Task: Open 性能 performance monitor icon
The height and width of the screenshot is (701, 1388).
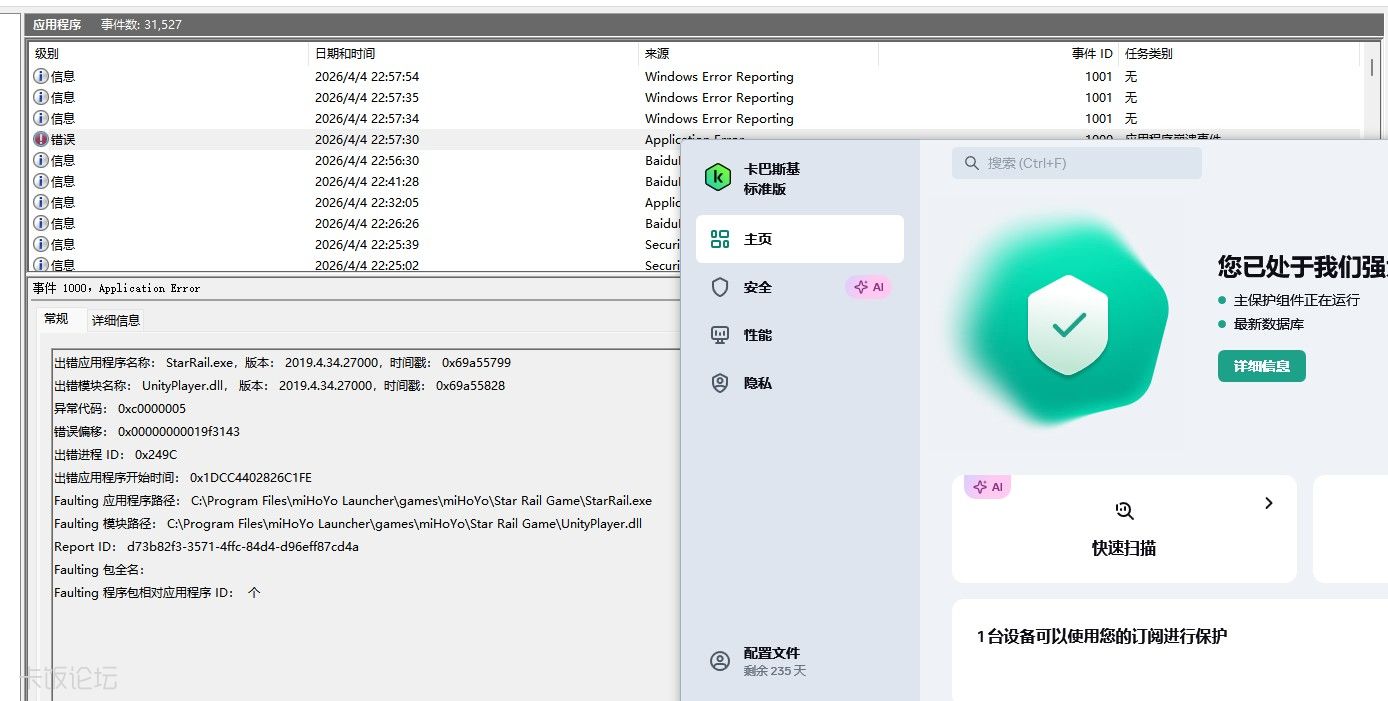Action: (720, 335)
